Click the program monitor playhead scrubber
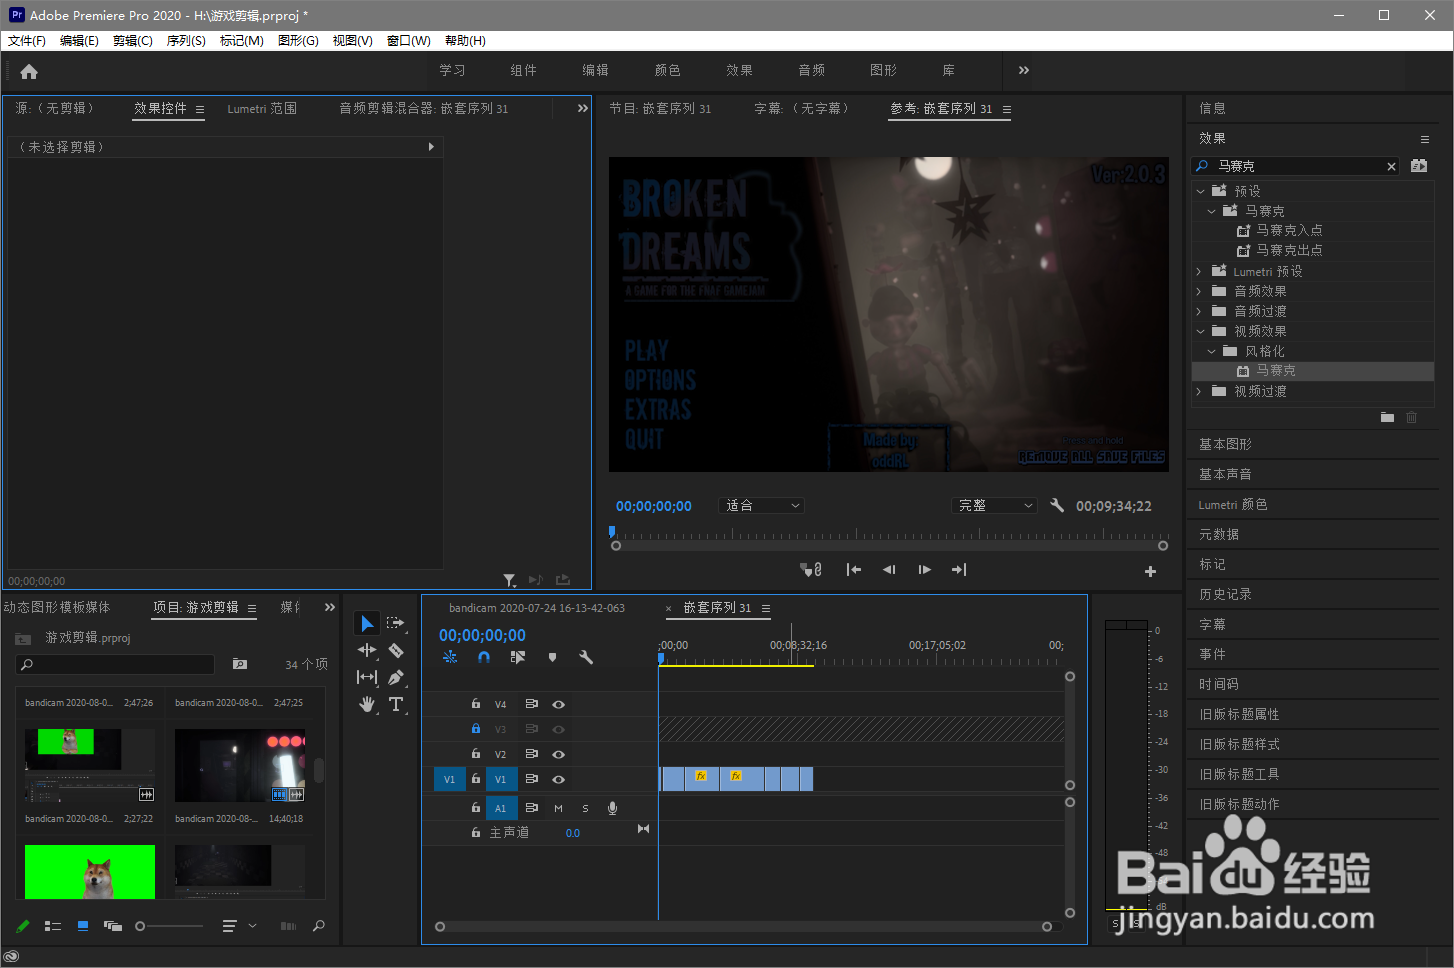1454x968 pixels. click(612, 532)
